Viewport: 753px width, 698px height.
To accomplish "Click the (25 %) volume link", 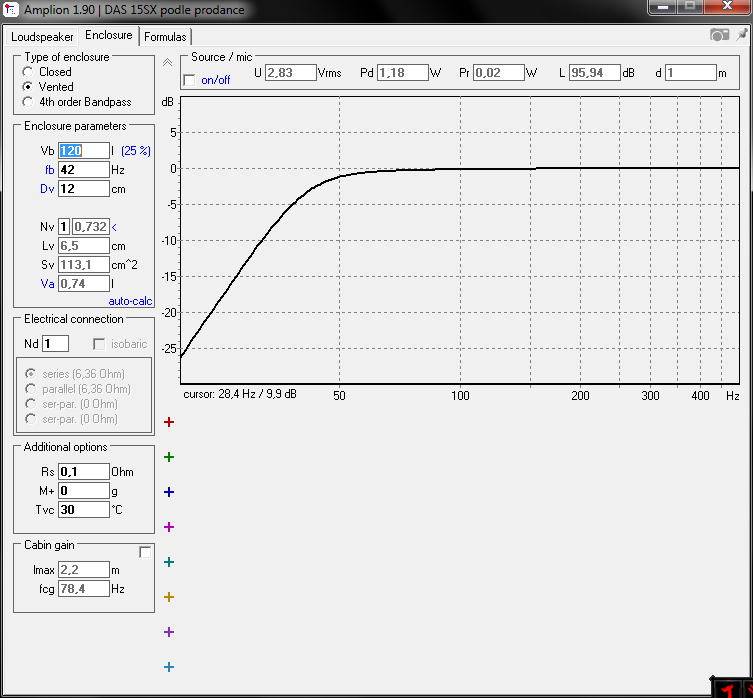I will click(x=136, y=151).
